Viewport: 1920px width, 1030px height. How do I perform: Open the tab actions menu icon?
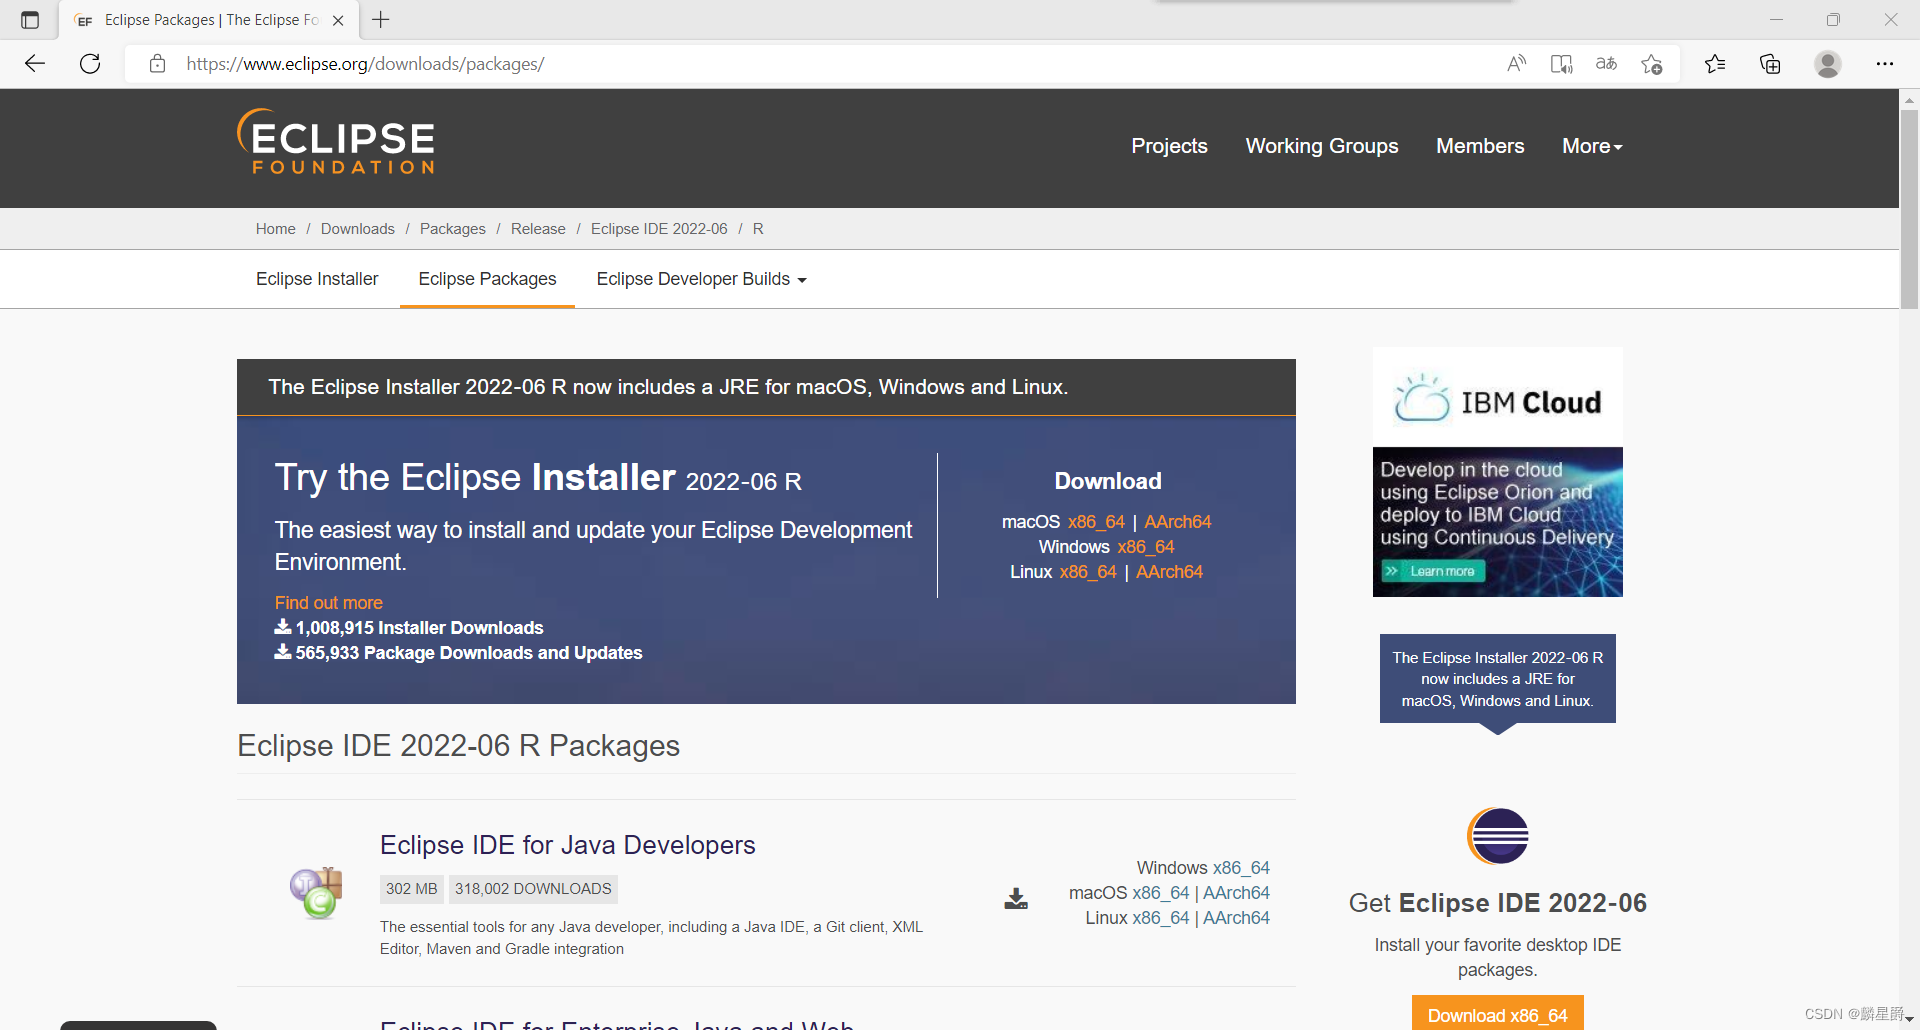point(30,20)
